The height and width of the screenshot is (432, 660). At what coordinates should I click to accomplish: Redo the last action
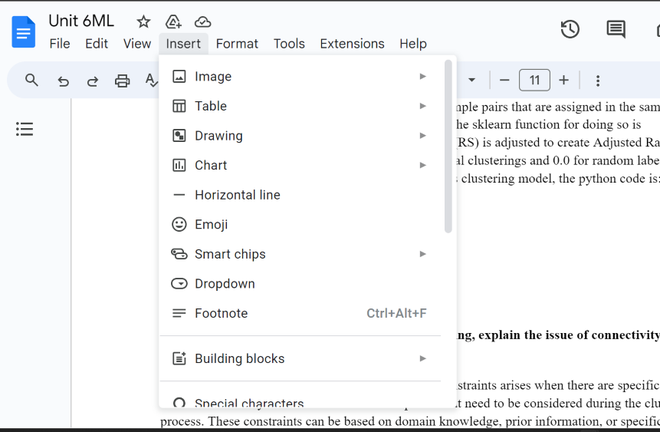coord(92,81)
